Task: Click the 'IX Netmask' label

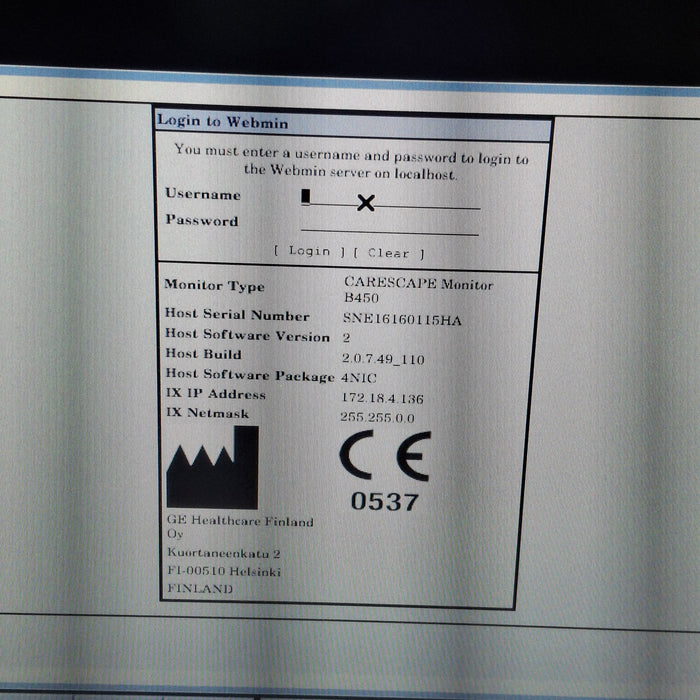Action: [x=208, y=412]
